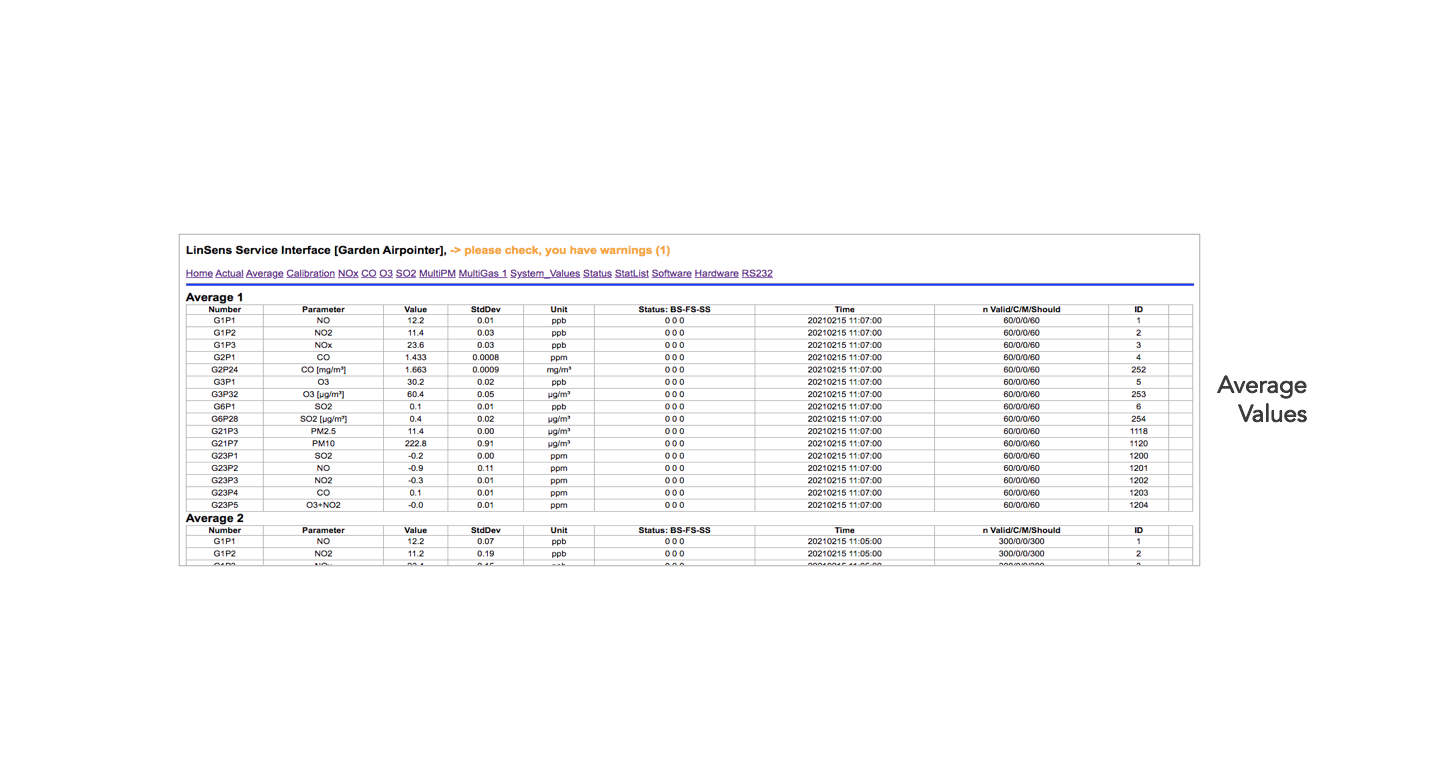
Task: Select the NOx navigation link
Action: coord(348,273)
